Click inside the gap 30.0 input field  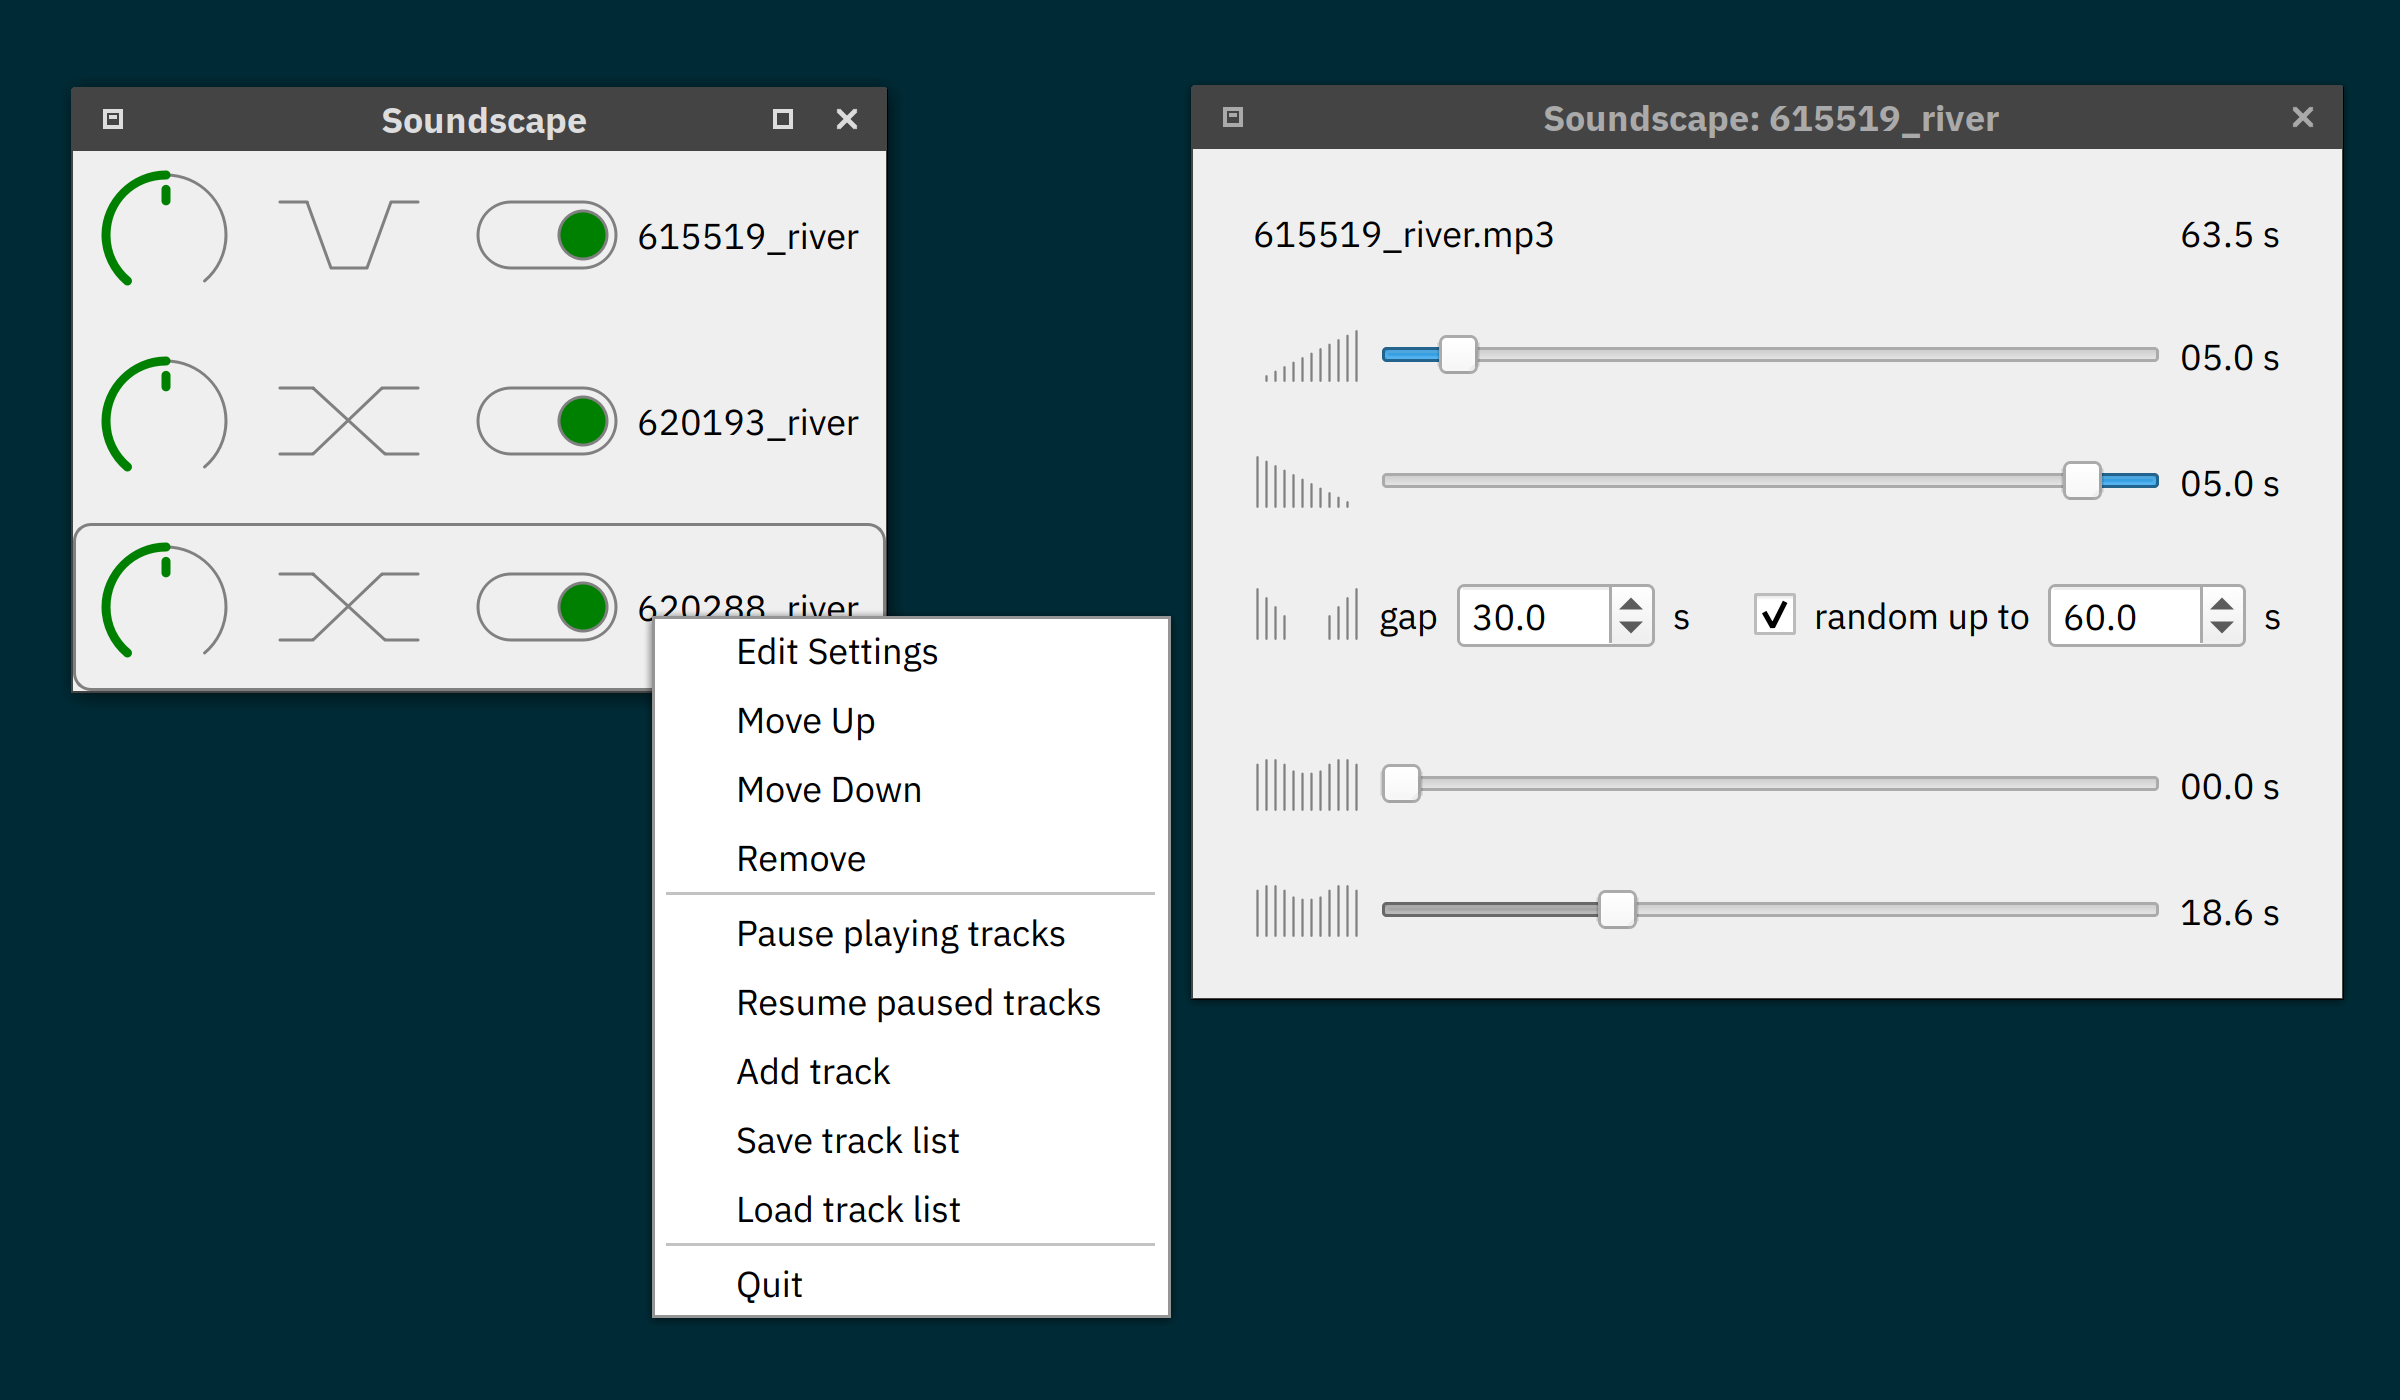(1532, 617)
